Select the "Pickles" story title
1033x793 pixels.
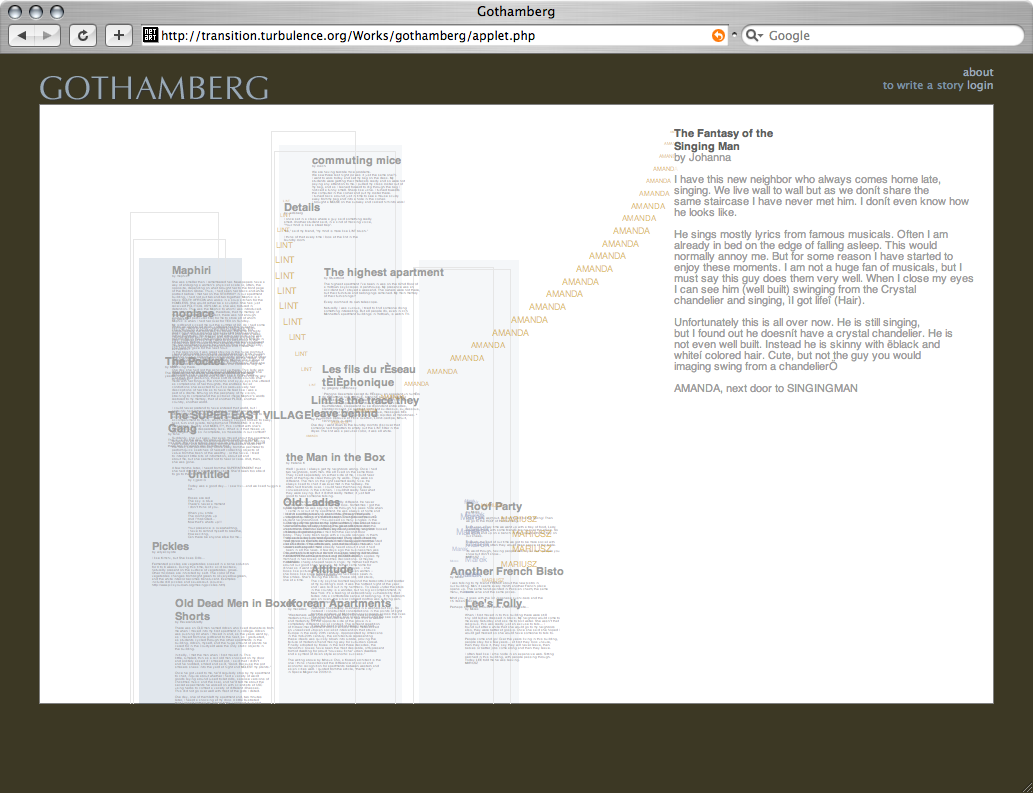pyautogui.click(x=170, y=547)
